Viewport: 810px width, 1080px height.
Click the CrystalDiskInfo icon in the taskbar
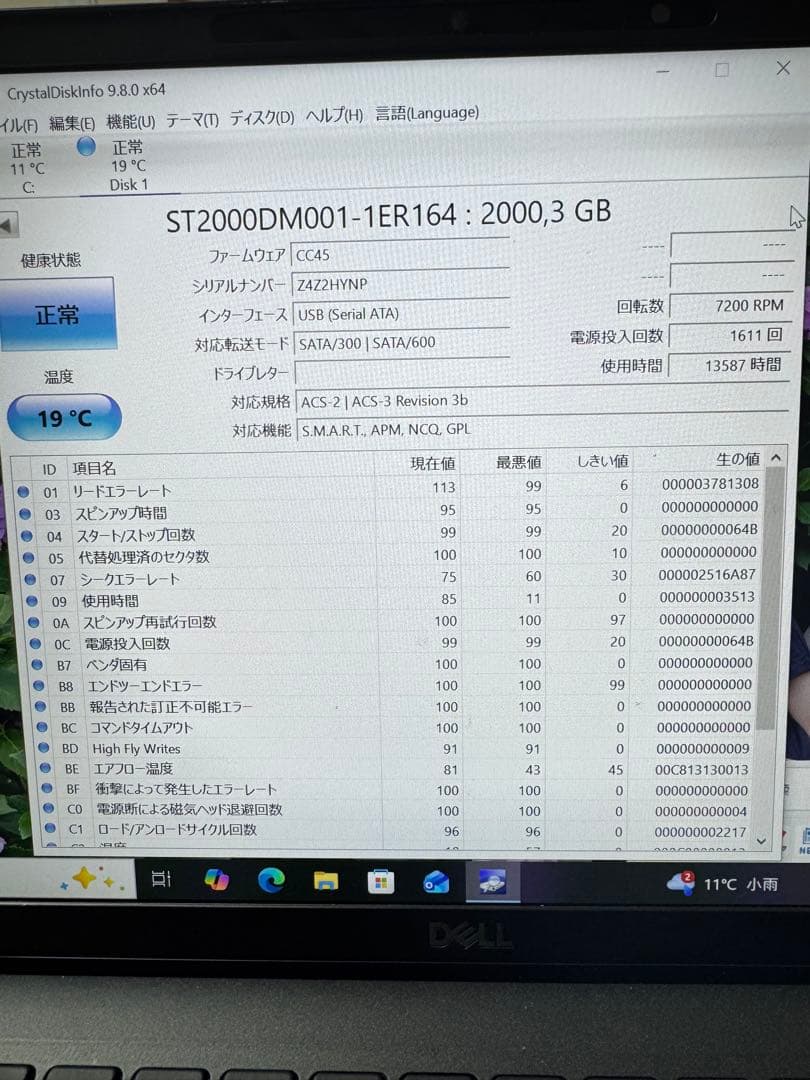pos(491,882)
